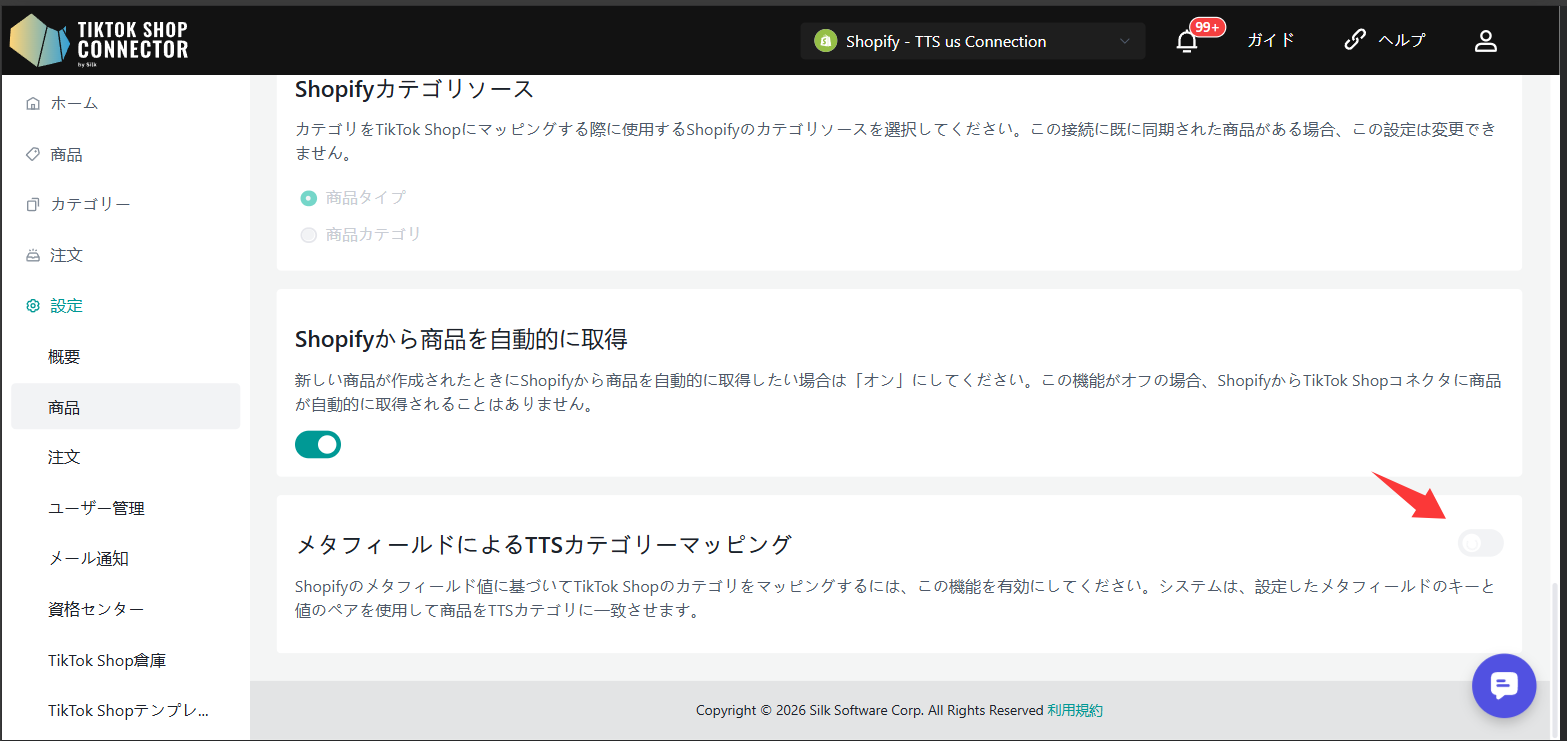Click the TikTok Shop Connector logo
Viewport: 1567px width, 741px height.
click(x=99, y=41)
